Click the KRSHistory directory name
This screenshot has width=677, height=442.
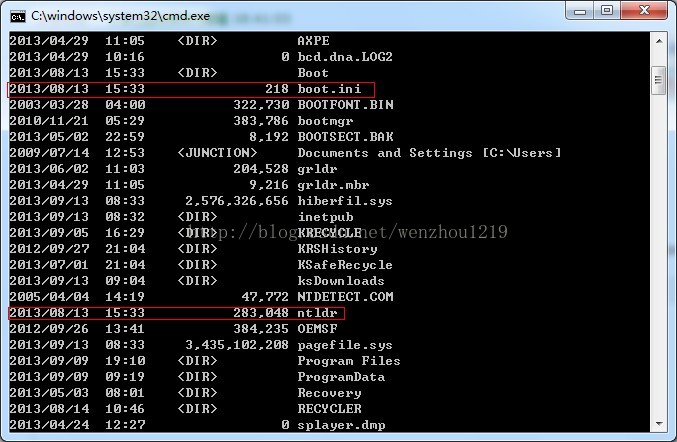(337, 249)
